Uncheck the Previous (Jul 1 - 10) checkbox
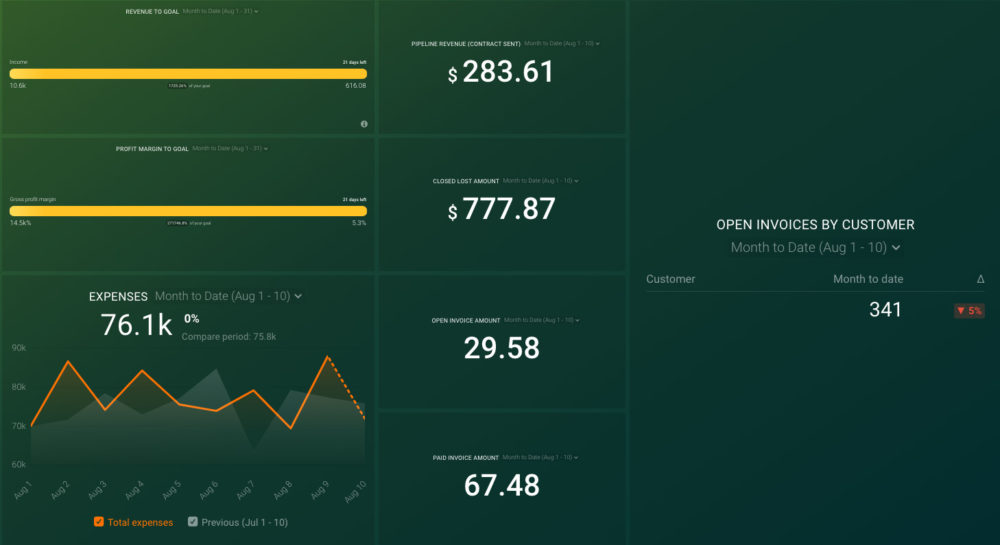Image resolution: width=1000 pixels, height=545 pixels. click(x=194, y=522)
